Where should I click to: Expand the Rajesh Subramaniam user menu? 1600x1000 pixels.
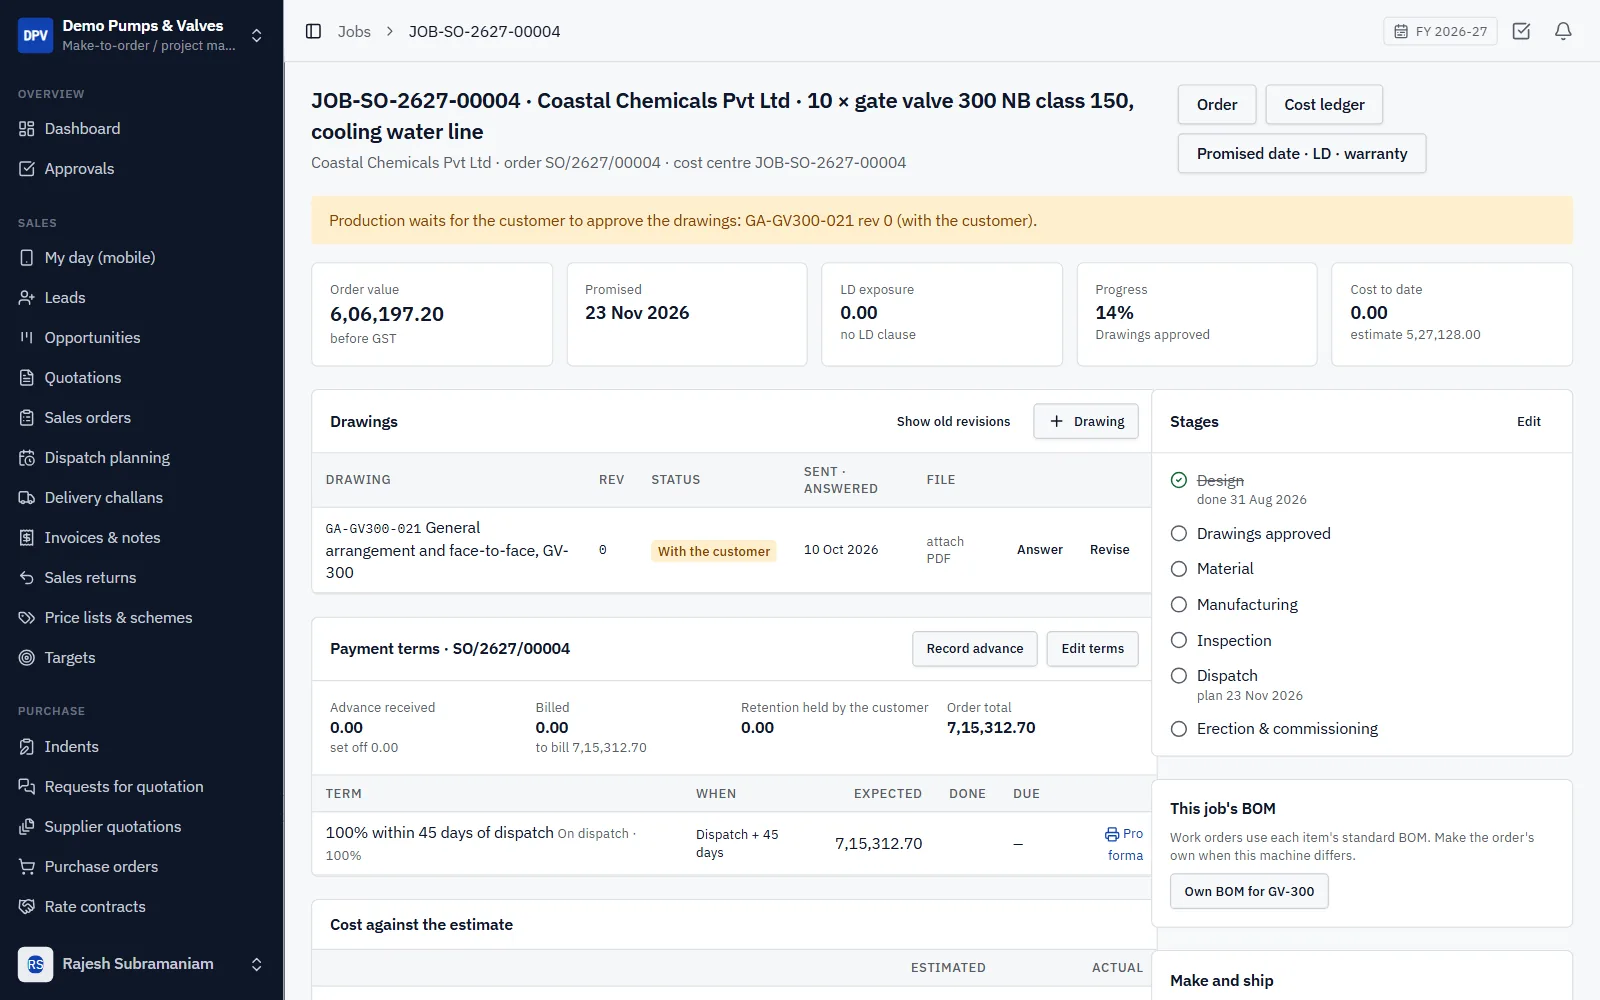(x=257, y=964)
